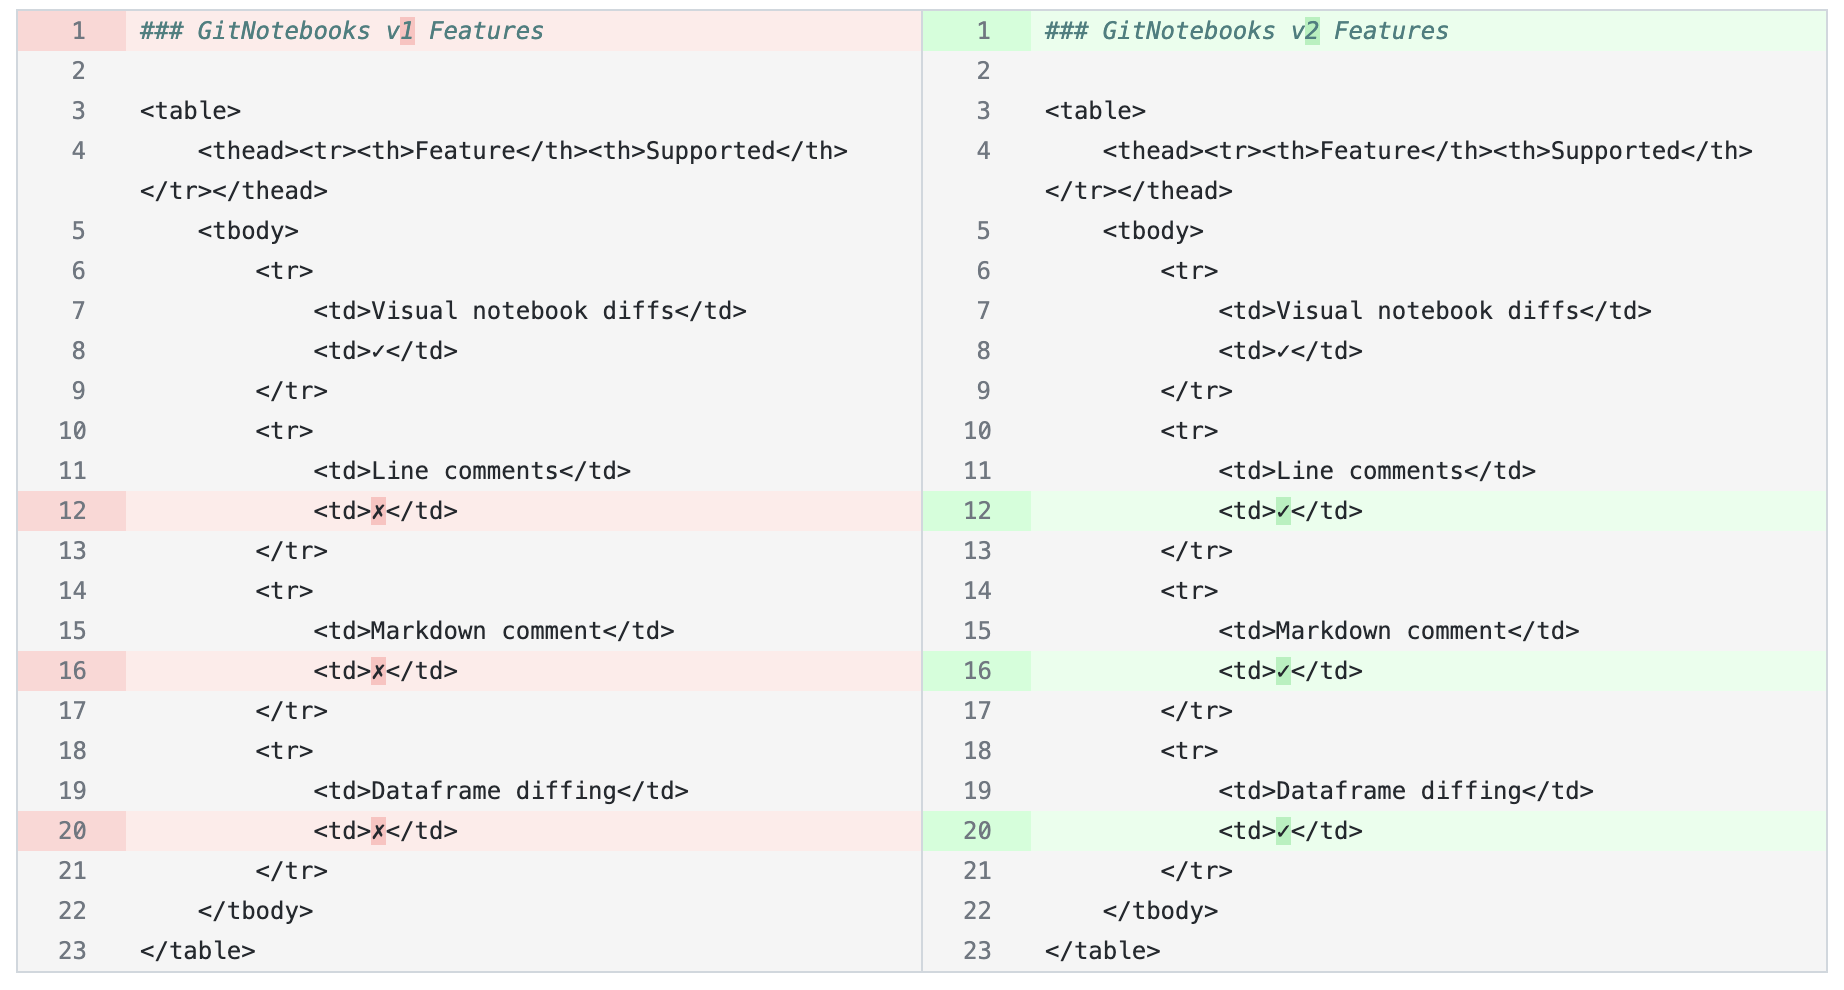Click the highlighted ✗ on left line 20
Screen dimensions: 1844x990
378,831
